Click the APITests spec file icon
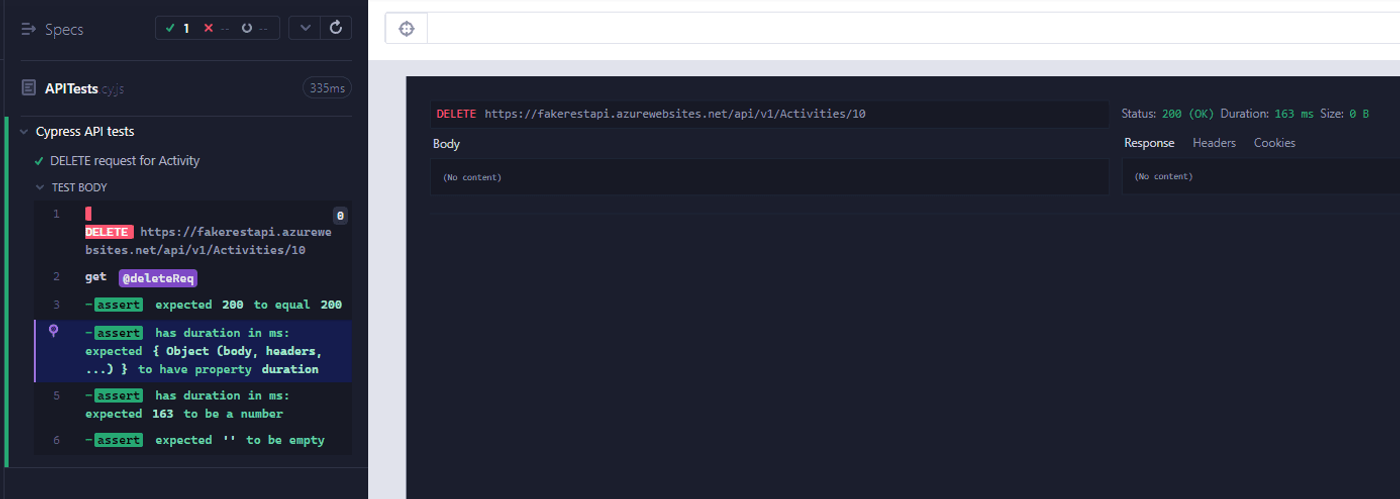 [x=29, y=88]
